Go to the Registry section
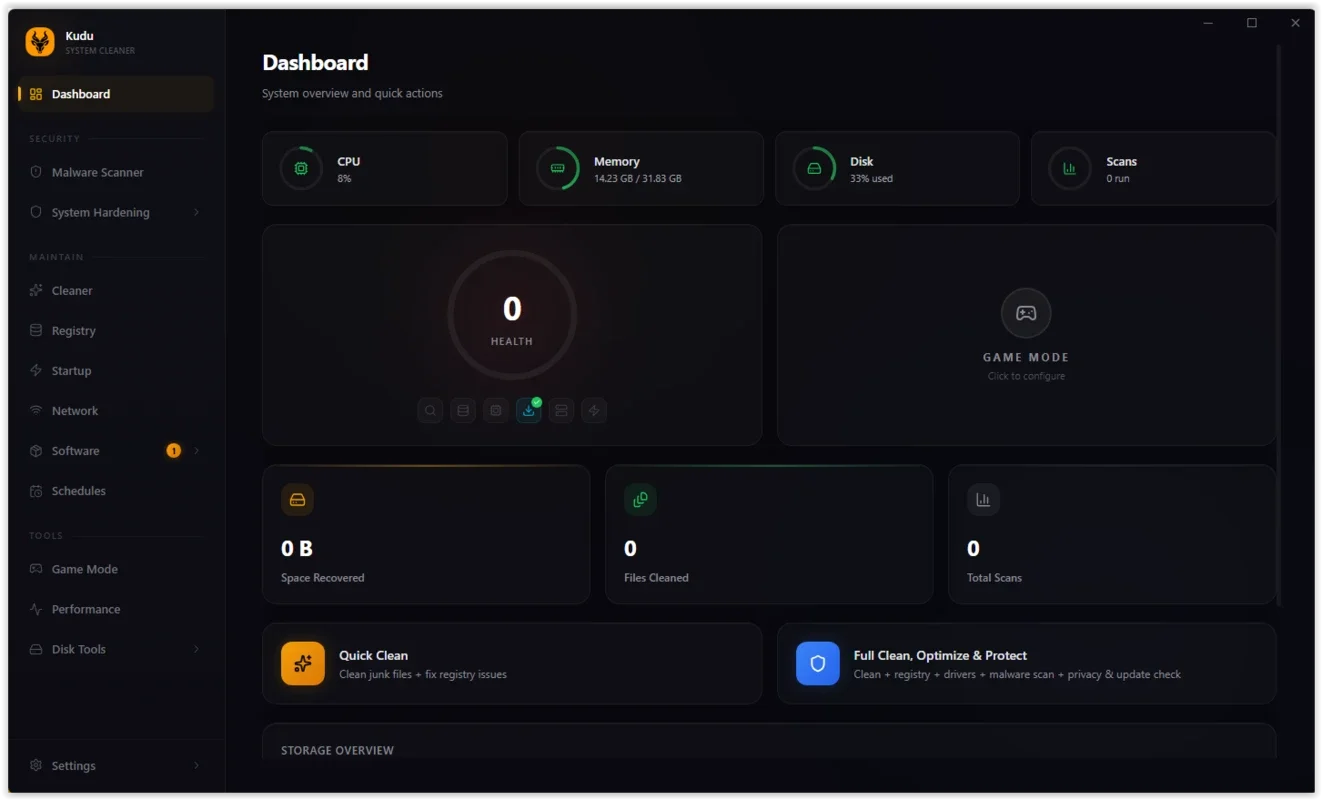Screen dimensions: 1322x800 73,331
